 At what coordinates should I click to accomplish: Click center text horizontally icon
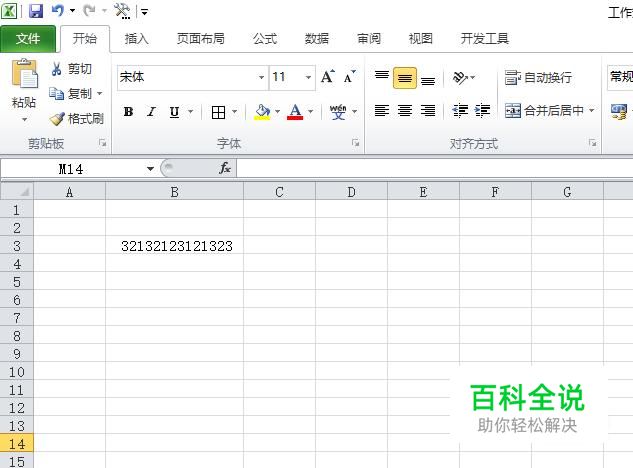405,110
